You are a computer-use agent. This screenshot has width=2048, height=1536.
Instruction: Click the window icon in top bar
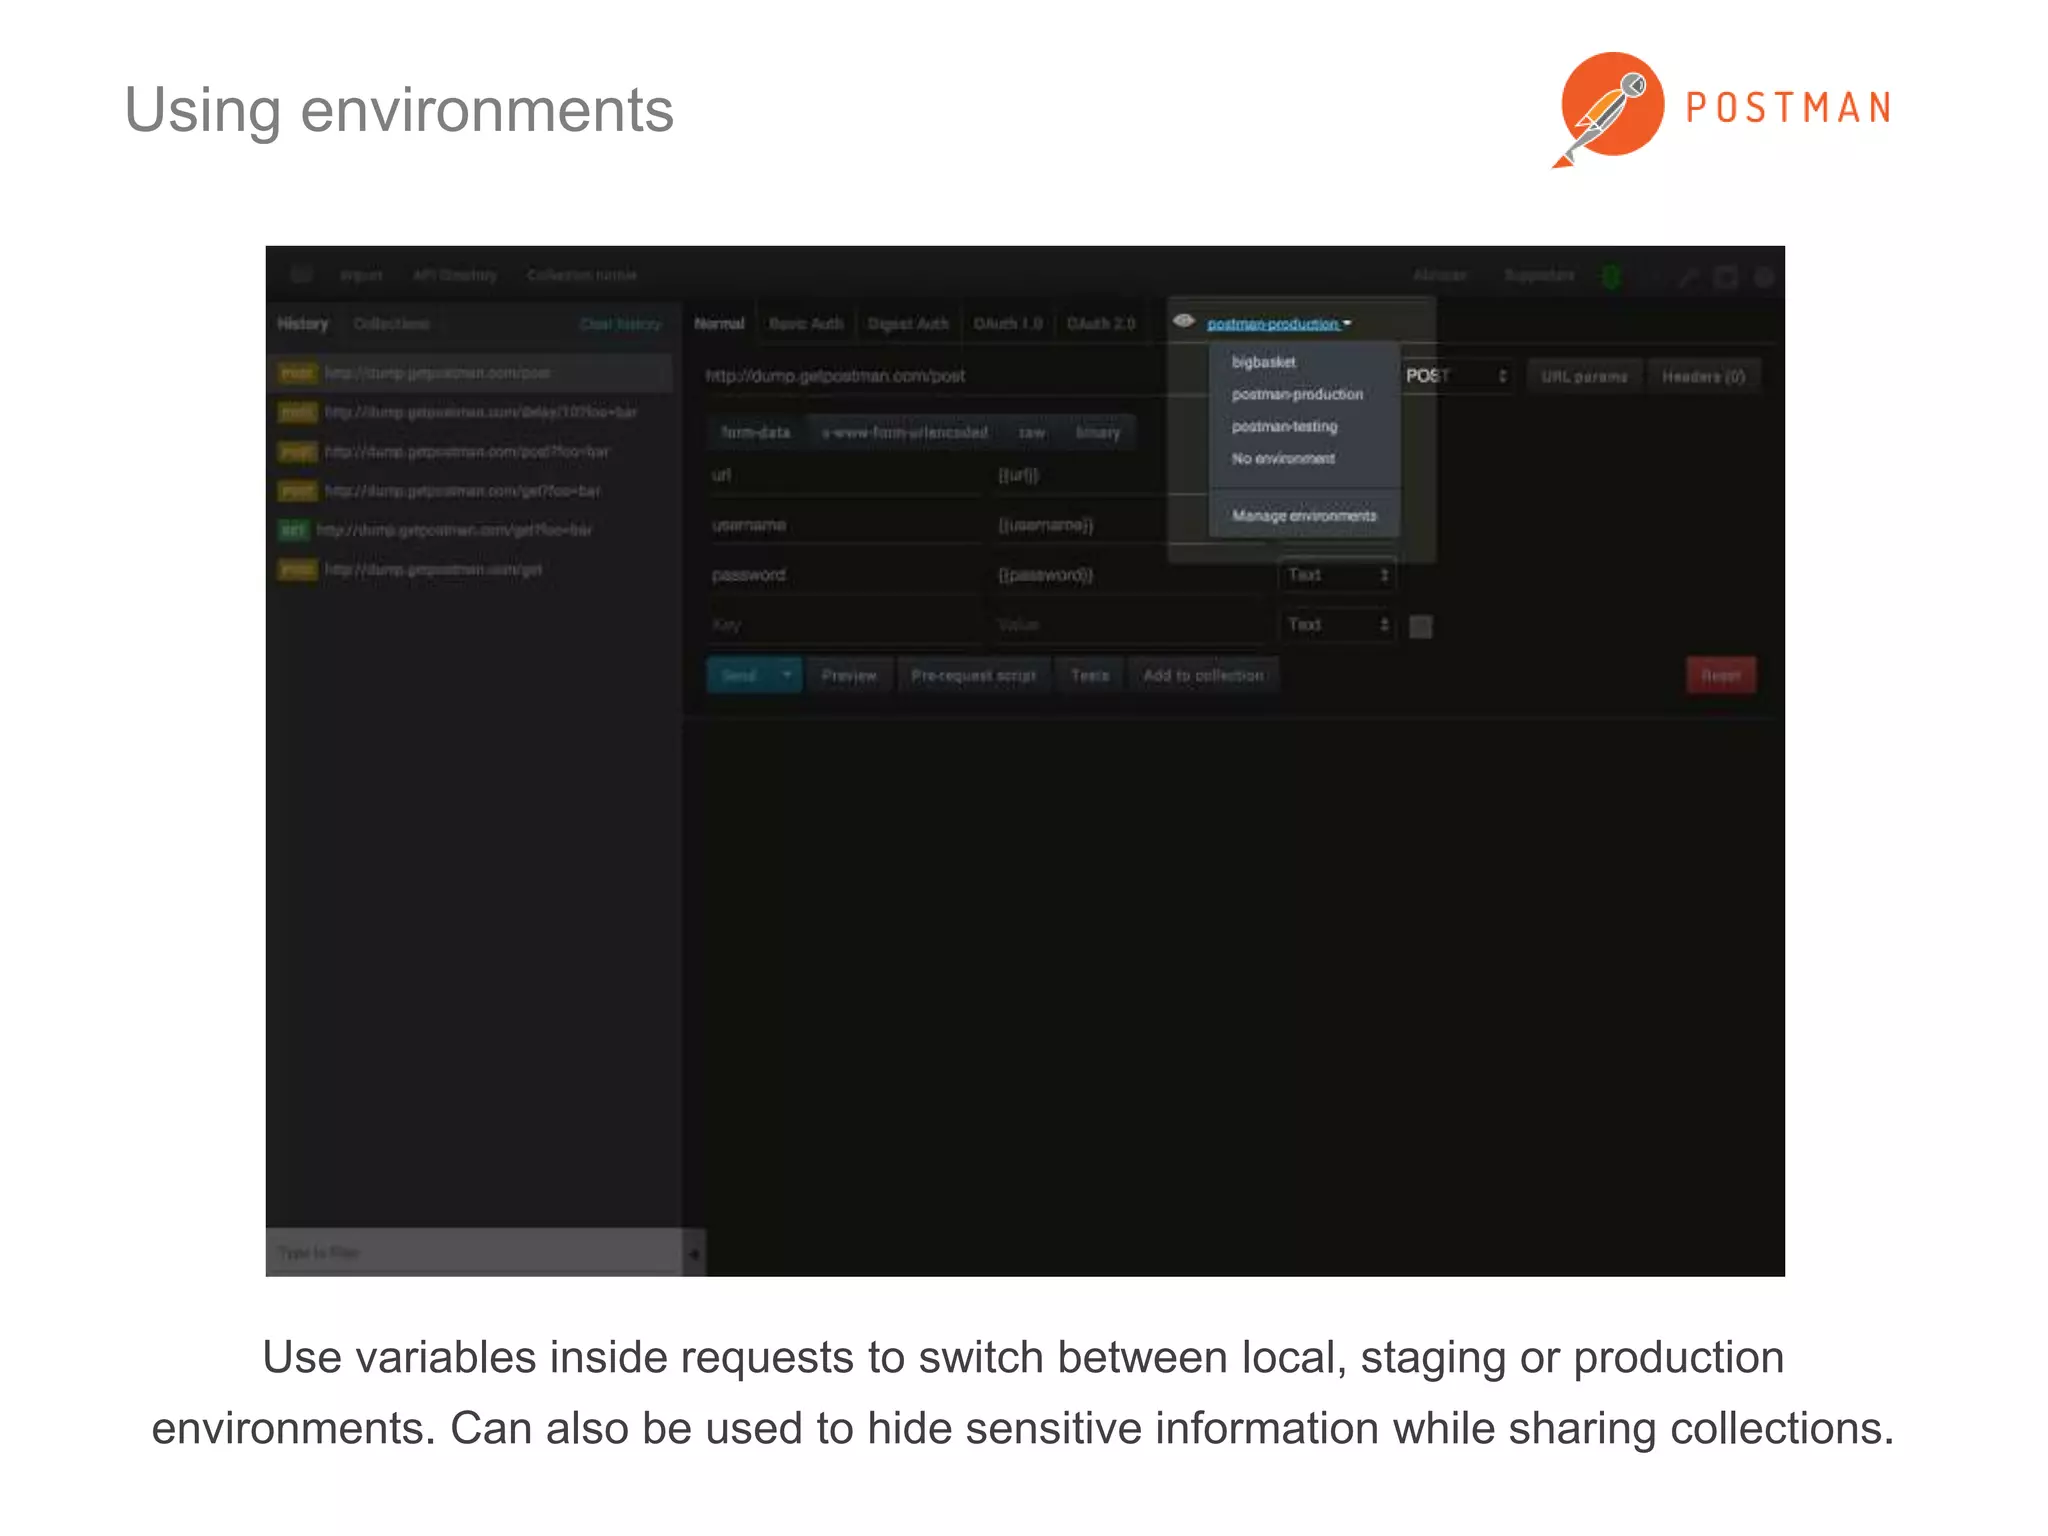pos(1726,277)
